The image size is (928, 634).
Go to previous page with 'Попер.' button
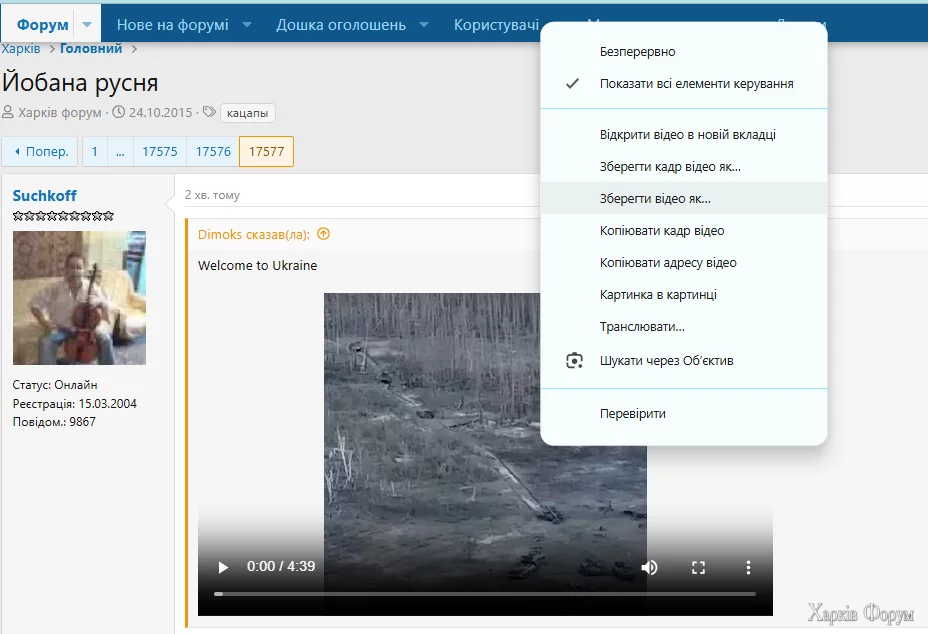click(x=40, y=152)
